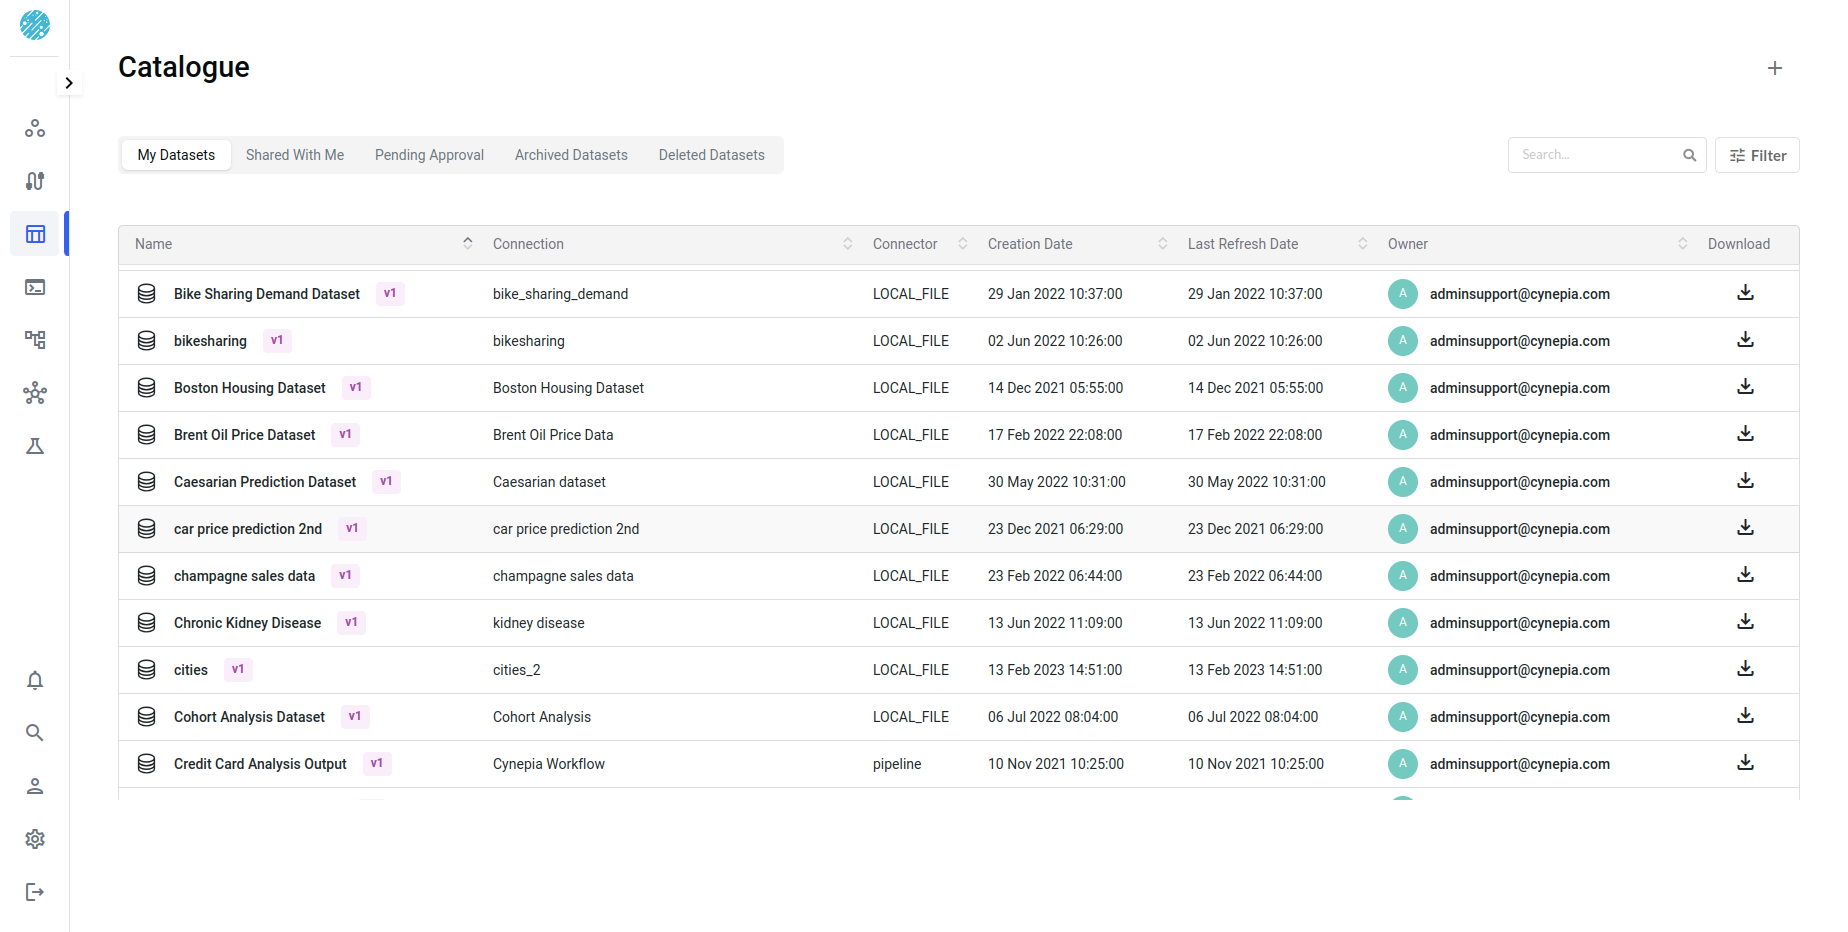Download Chronic Kidney Disease dataset
Image resolution: width=1848 pixels, height=932 pixels.
coord(1745,622)
